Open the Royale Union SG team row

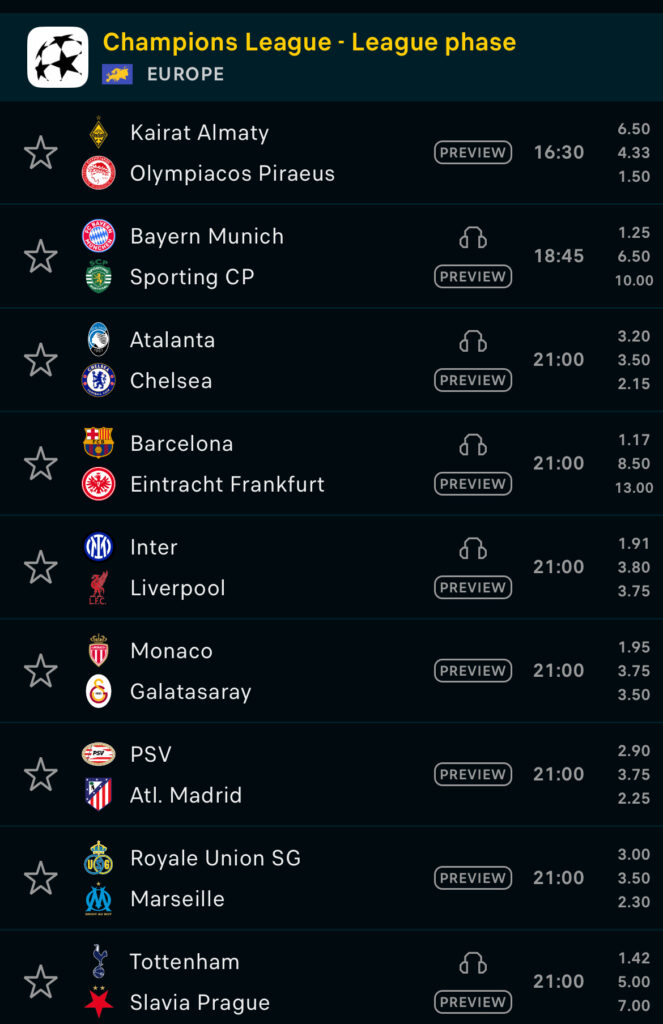tap(215, 858)
